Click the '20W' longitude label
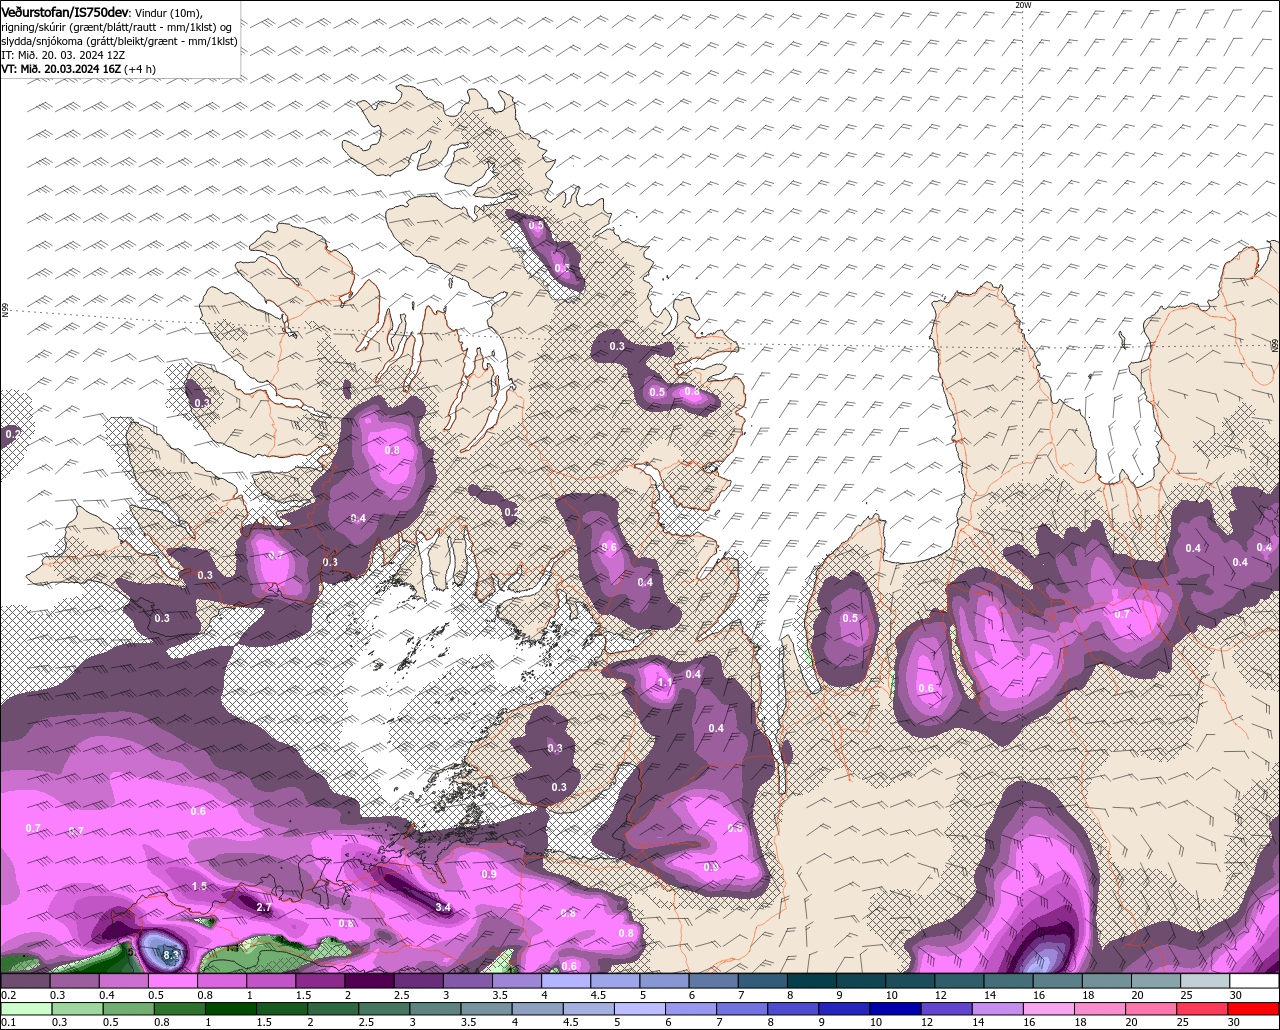 (1022, 5)
